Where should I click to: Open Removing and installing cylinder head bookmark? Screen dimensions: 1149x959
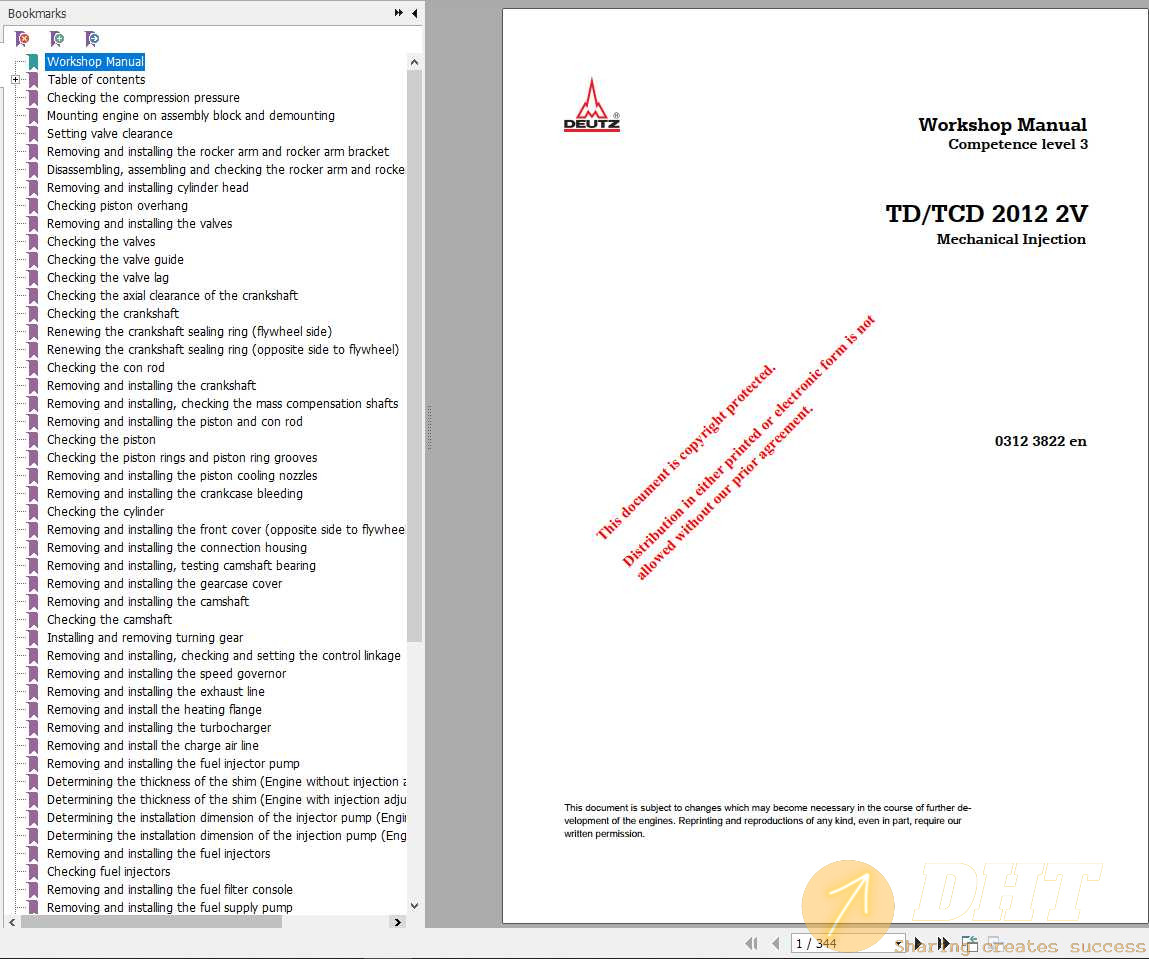click(148, 188)
